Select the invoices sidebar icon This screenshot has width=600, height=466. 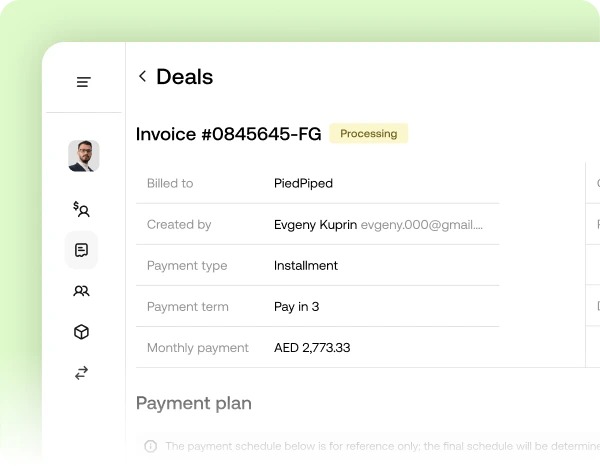(x=82, y=250)
